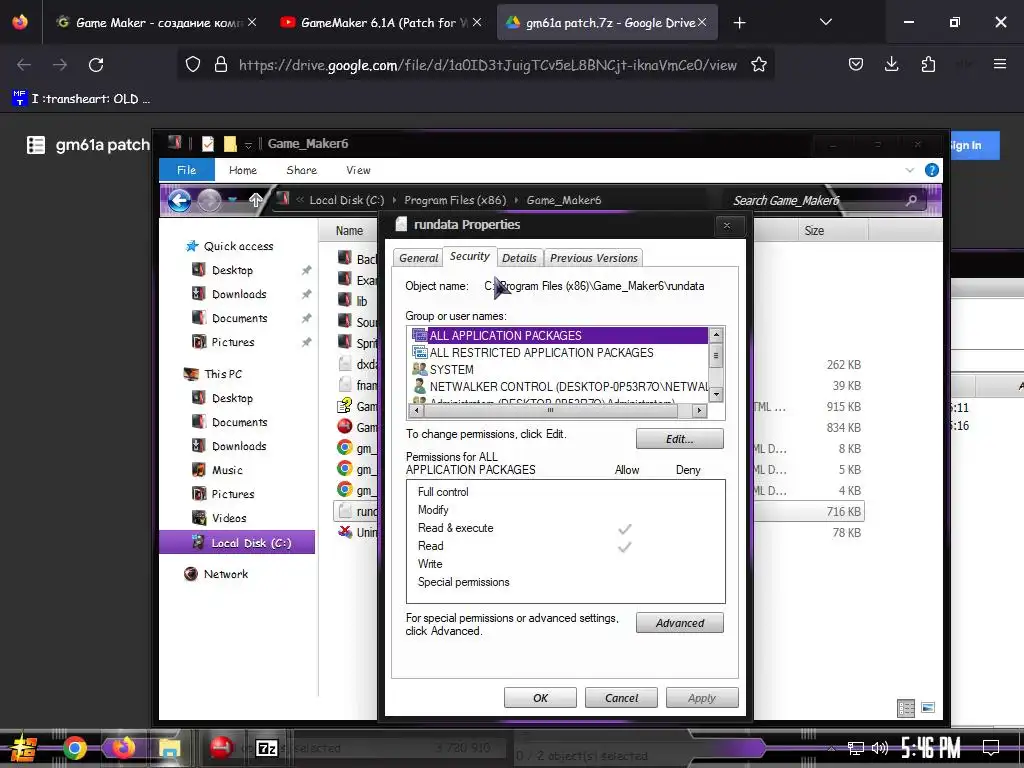Click the Explorer back arrow button
Screen dimensions: 1024x768
[180, 200]
